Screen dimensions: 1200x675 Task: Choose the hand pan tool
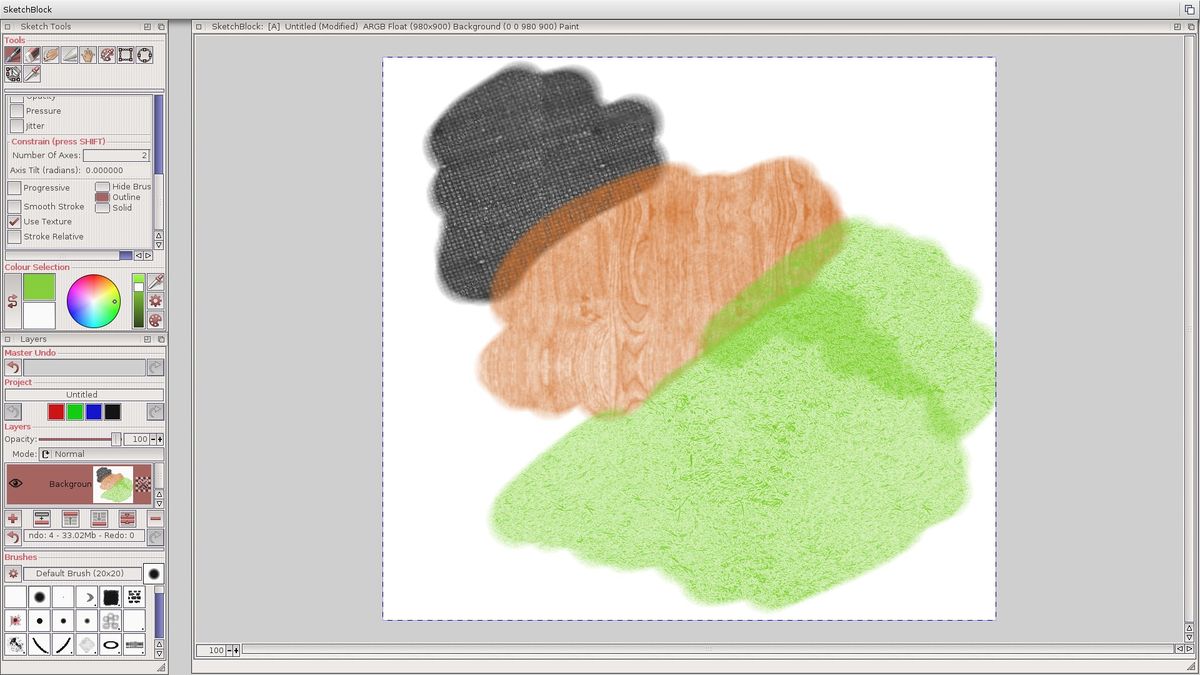88,55
